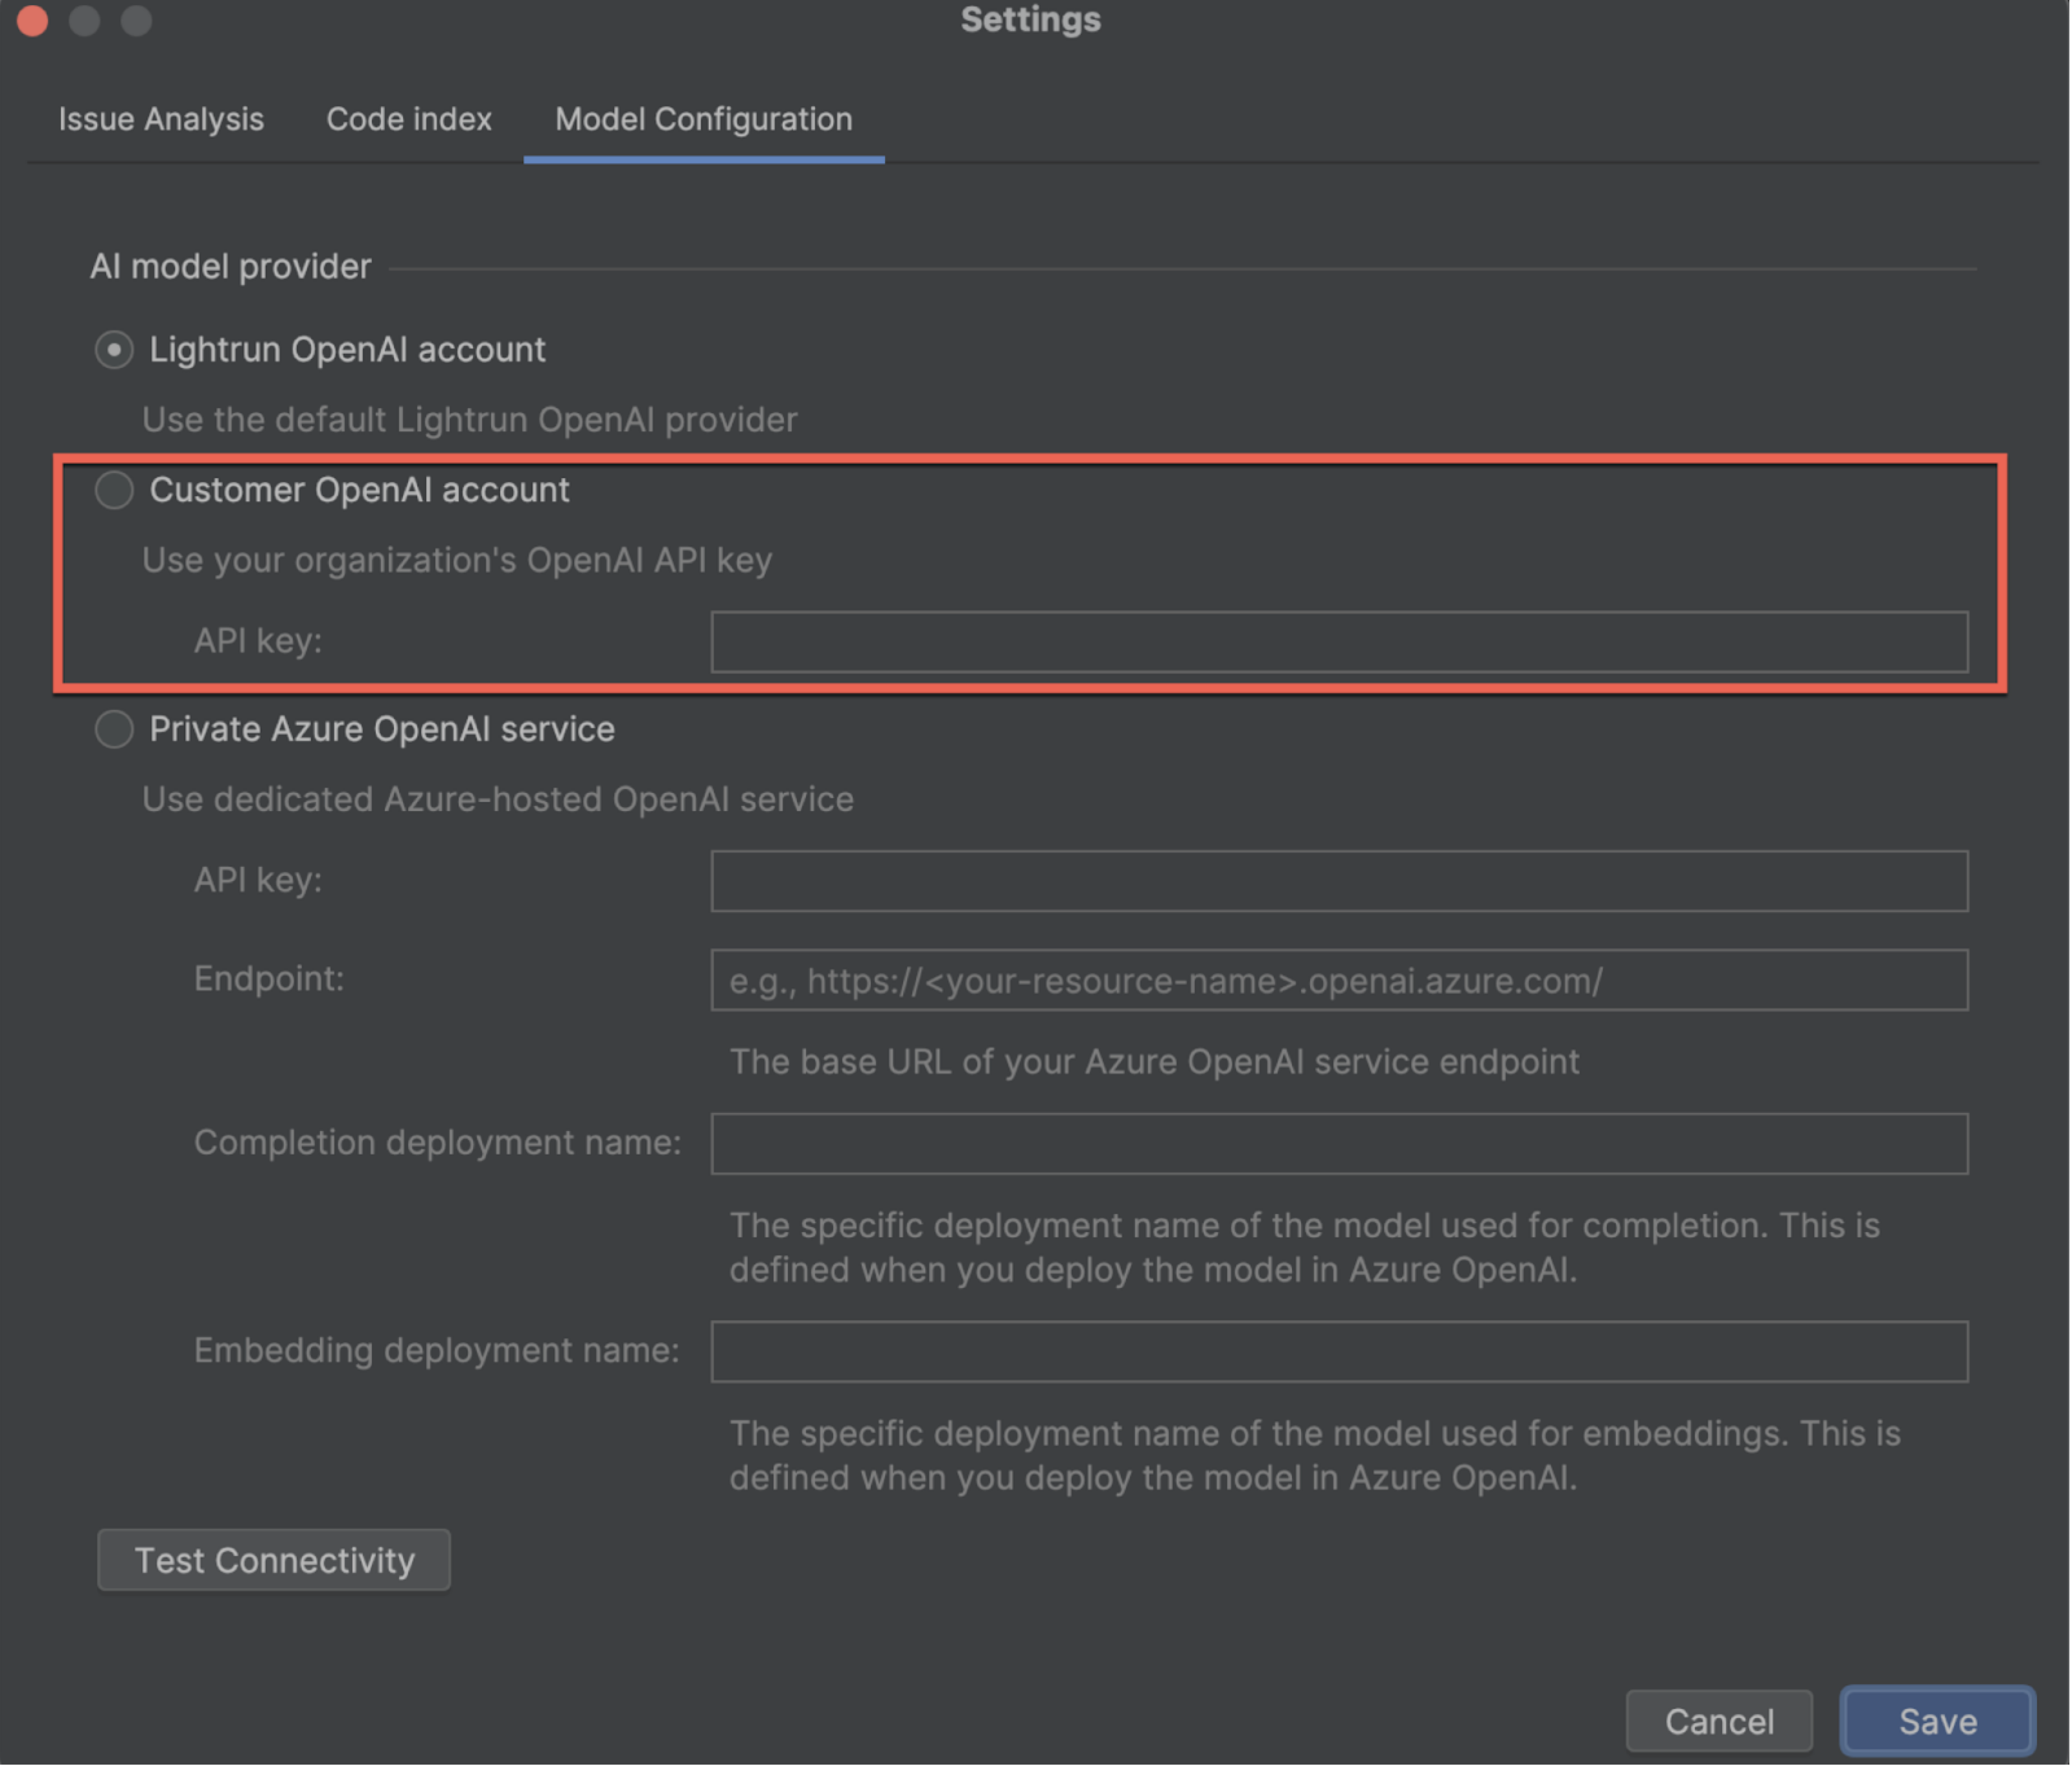Open the Code index tab

[408, 119]
